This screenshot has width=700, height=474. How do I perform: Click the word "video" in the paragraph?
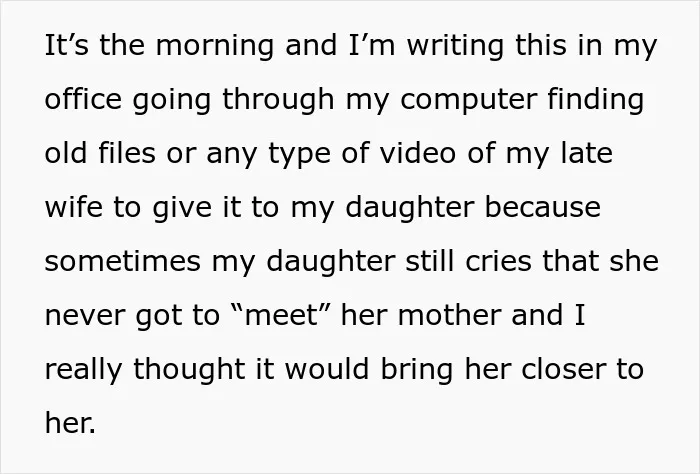click(x=418, y=153)
